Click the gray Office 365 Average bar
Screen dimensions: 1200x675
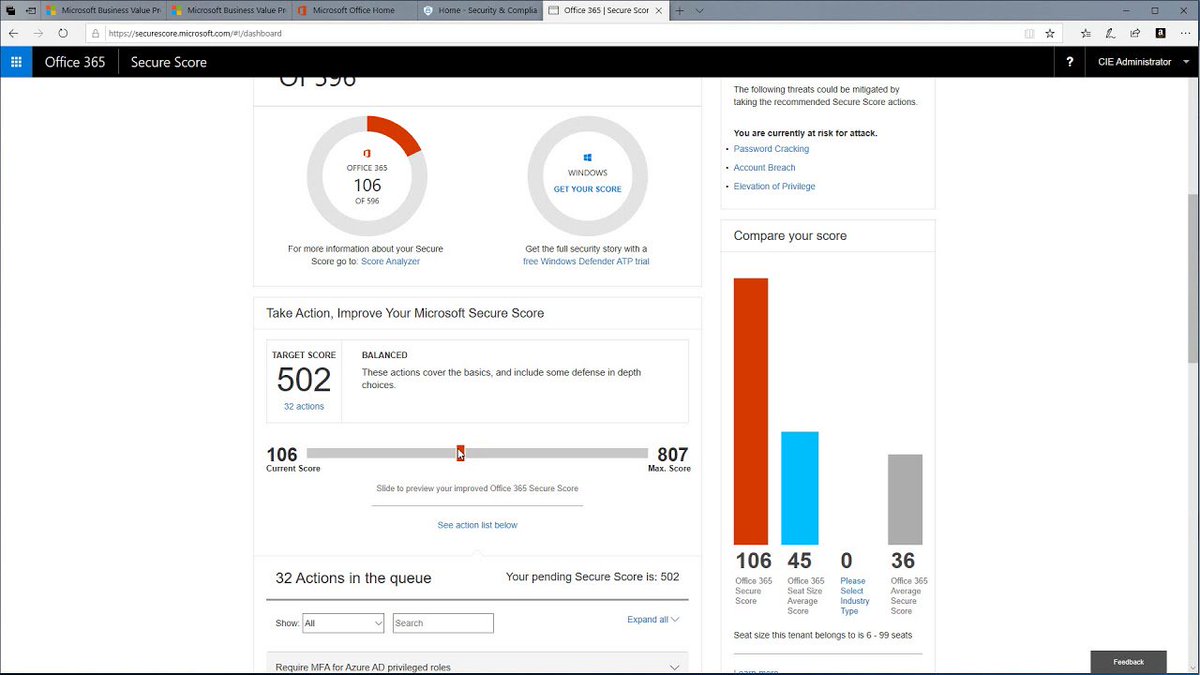[x=905, y=500]
